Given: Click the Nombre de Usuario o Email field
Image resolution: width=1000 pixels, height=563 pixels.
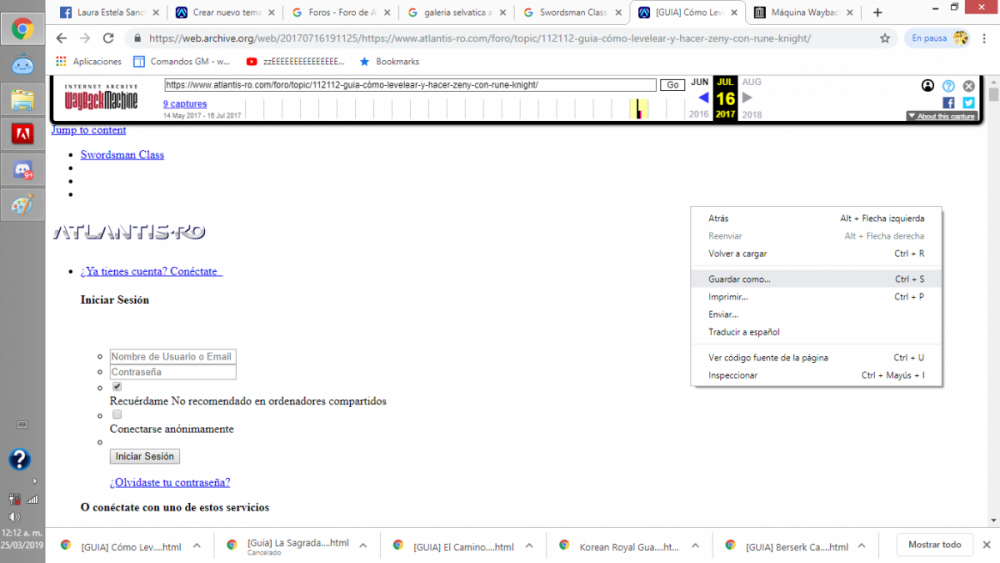Looking at the screenshot, I should coord(173,356).
